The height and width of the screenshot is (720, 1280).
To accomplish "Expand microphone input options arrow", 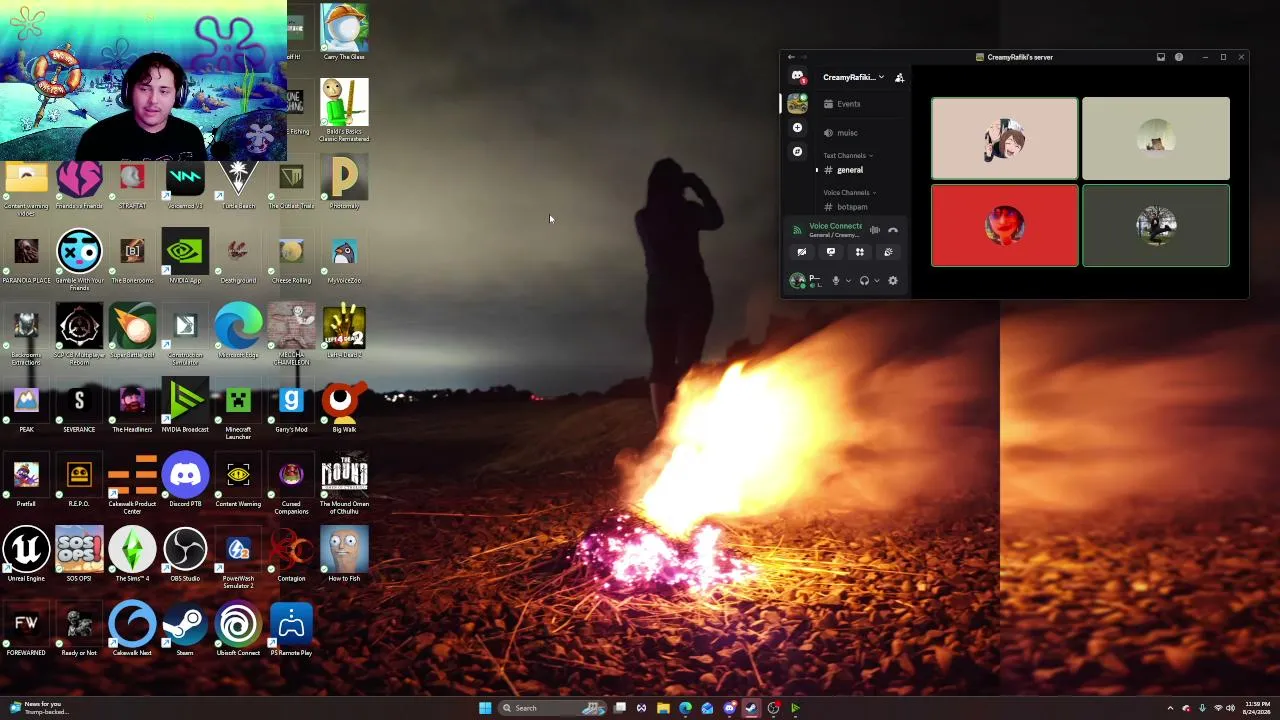I will pos(848,281).
